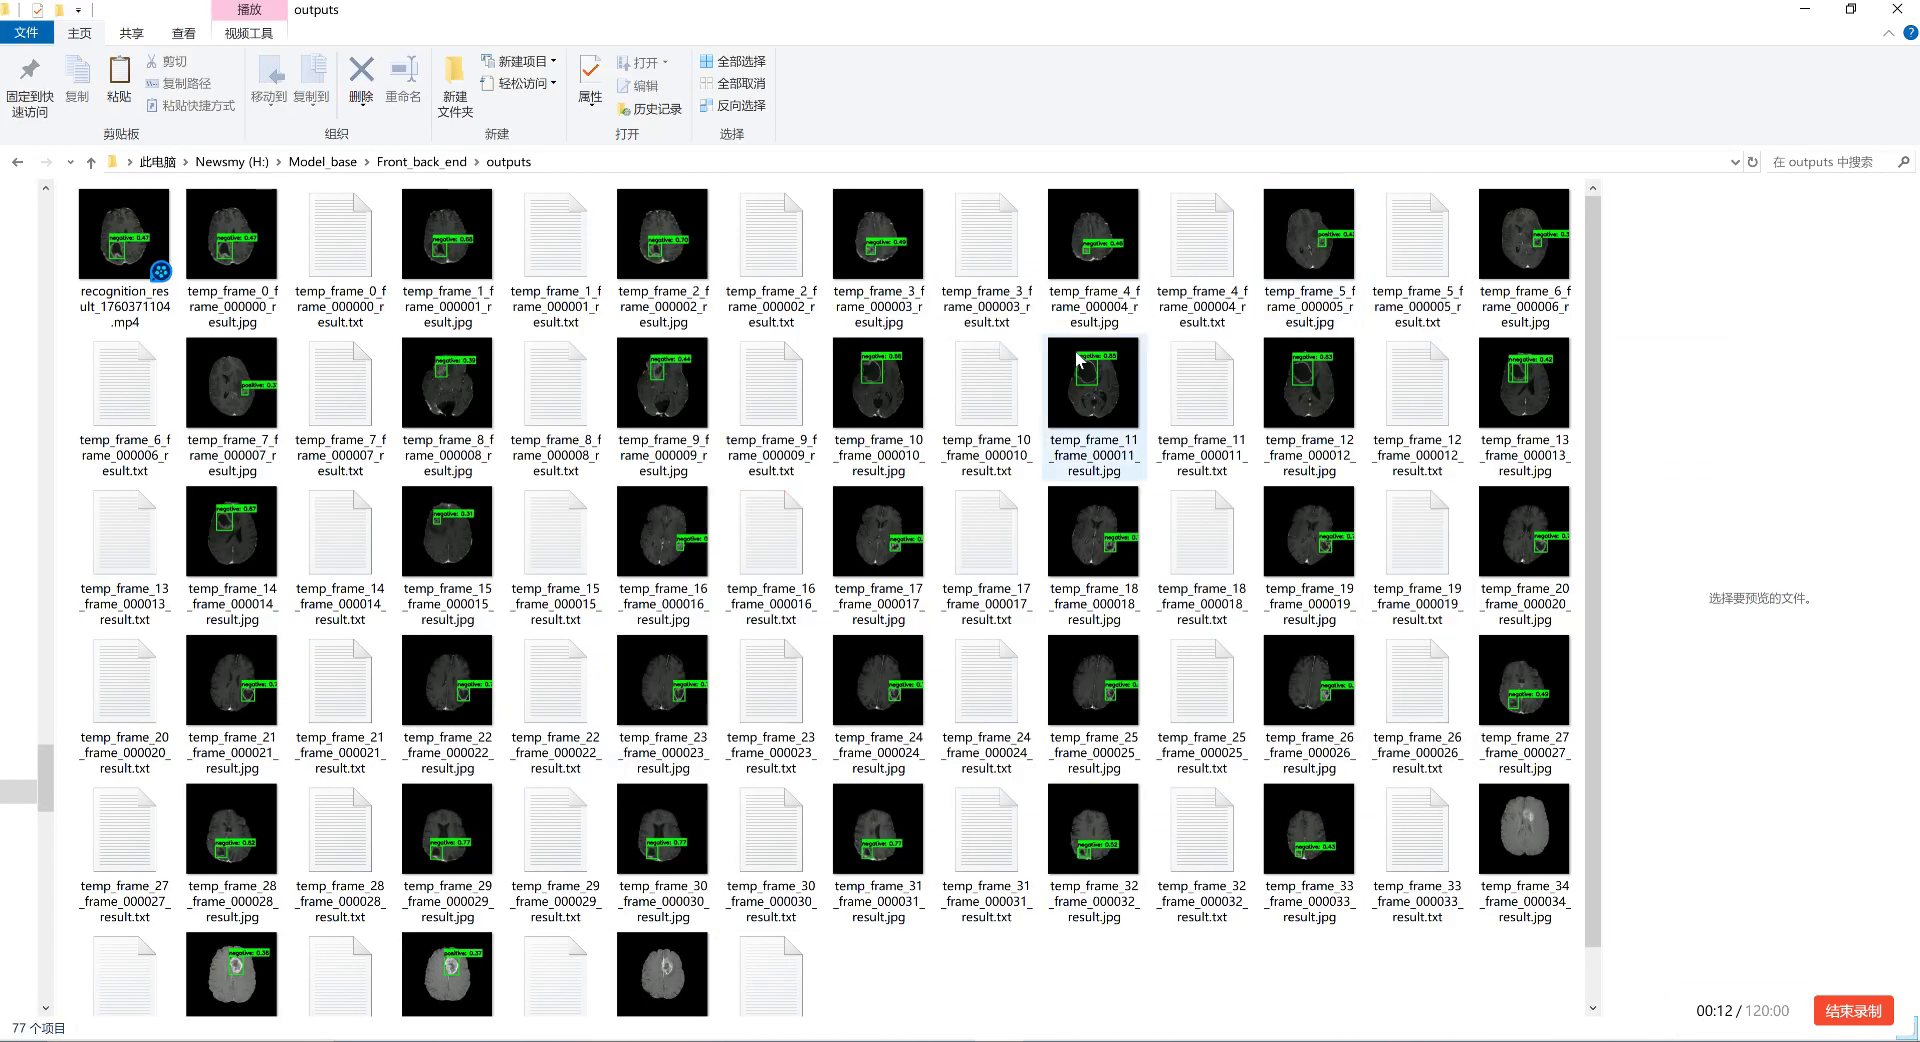
Task: Click 复制路径 copy path command
Action: tap(178, 84)
